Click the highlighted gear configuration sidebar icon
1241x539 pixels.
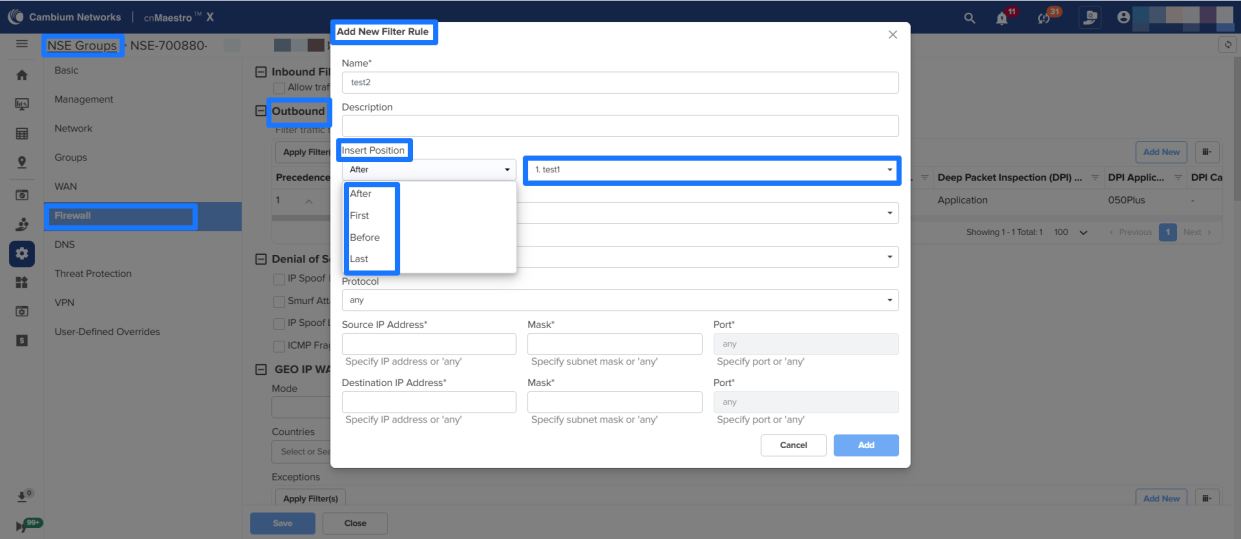[21, 254]
